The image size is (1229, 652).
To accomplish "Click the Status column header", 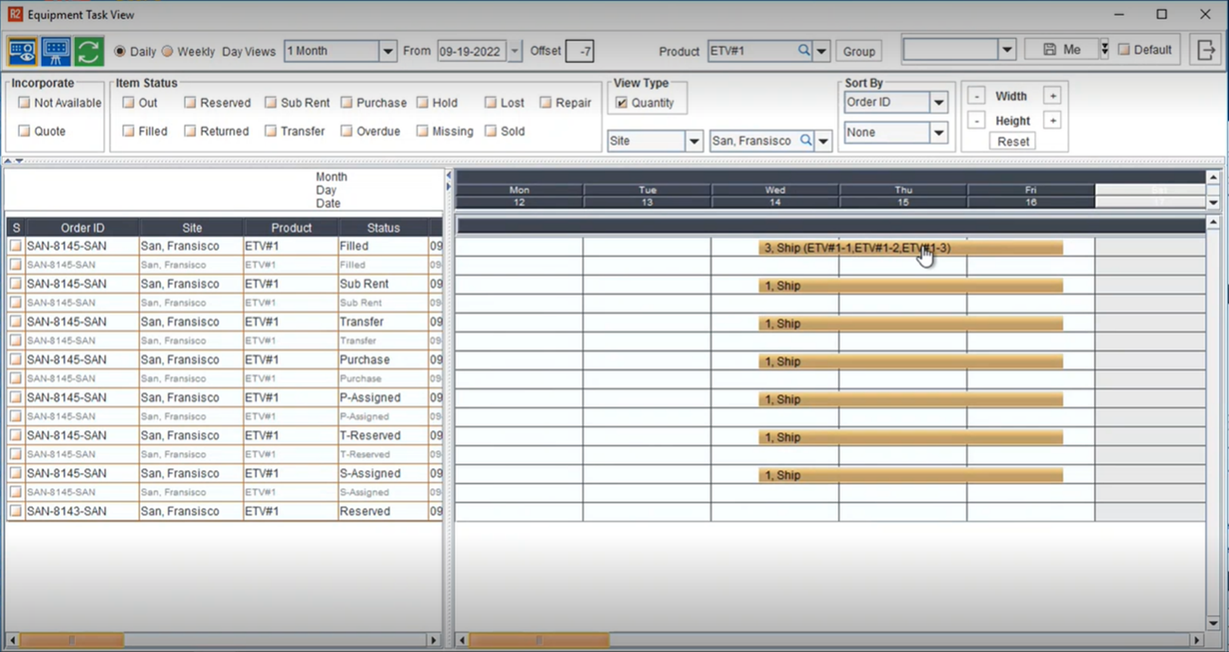I will pos(383,228).
